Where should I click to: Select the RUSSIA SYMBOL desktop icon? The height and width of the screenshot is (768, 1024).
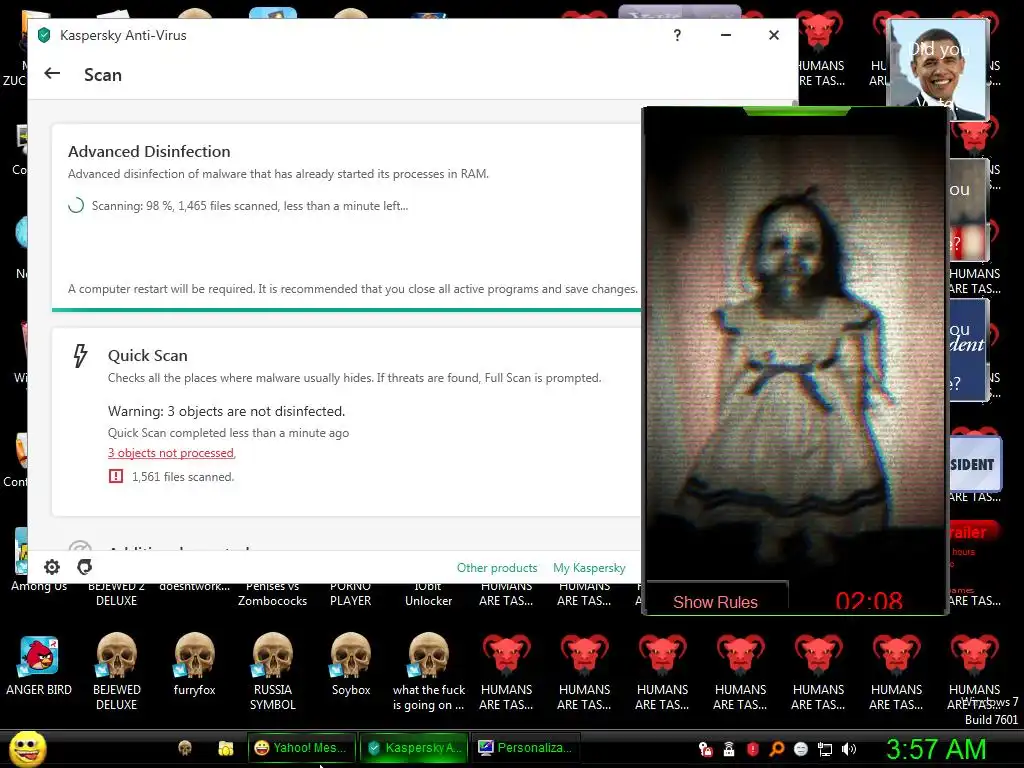pyautogui.click(x=272, y=655)
